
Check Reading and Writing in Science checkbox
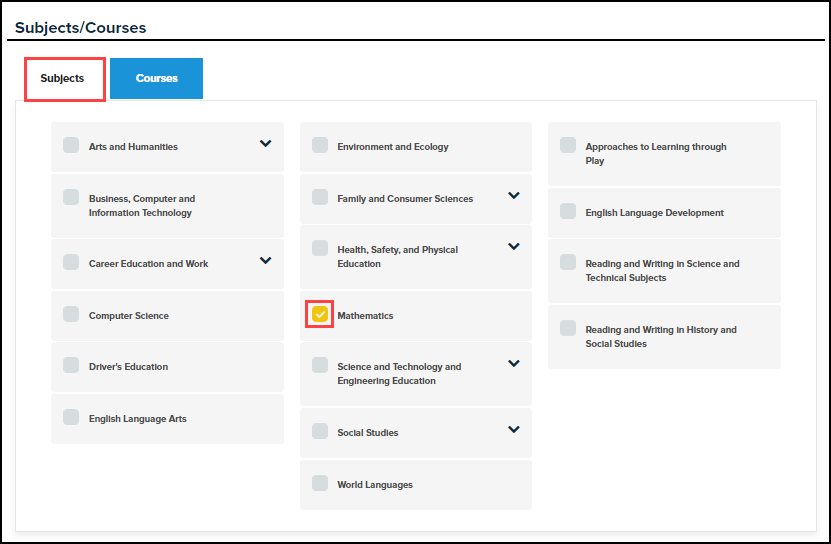coord(568,263)
